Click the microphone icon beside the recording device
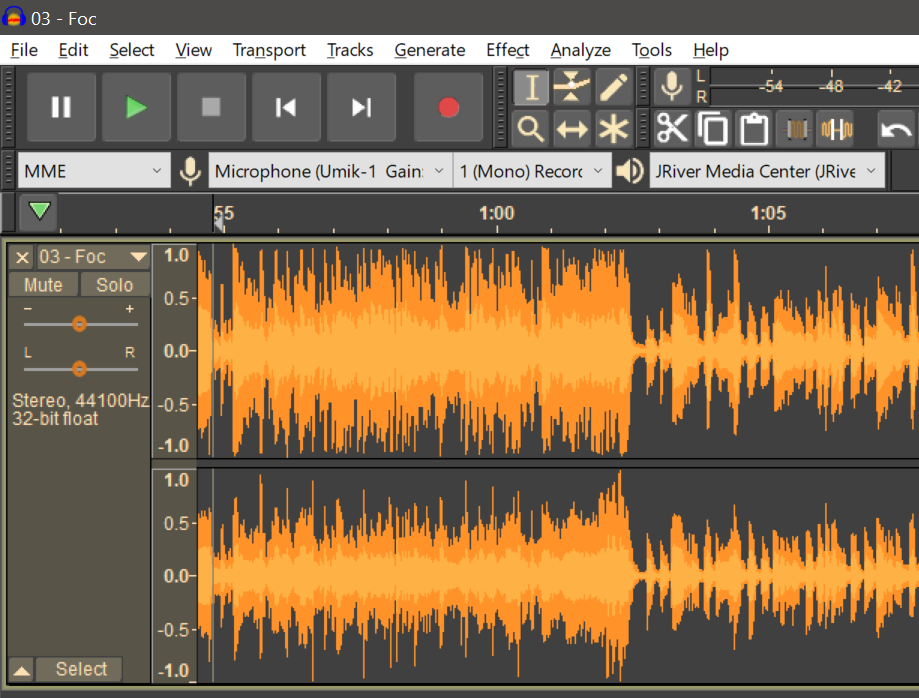Image resolution: width=919 pixels, height=698 pixels. point(190,171)
